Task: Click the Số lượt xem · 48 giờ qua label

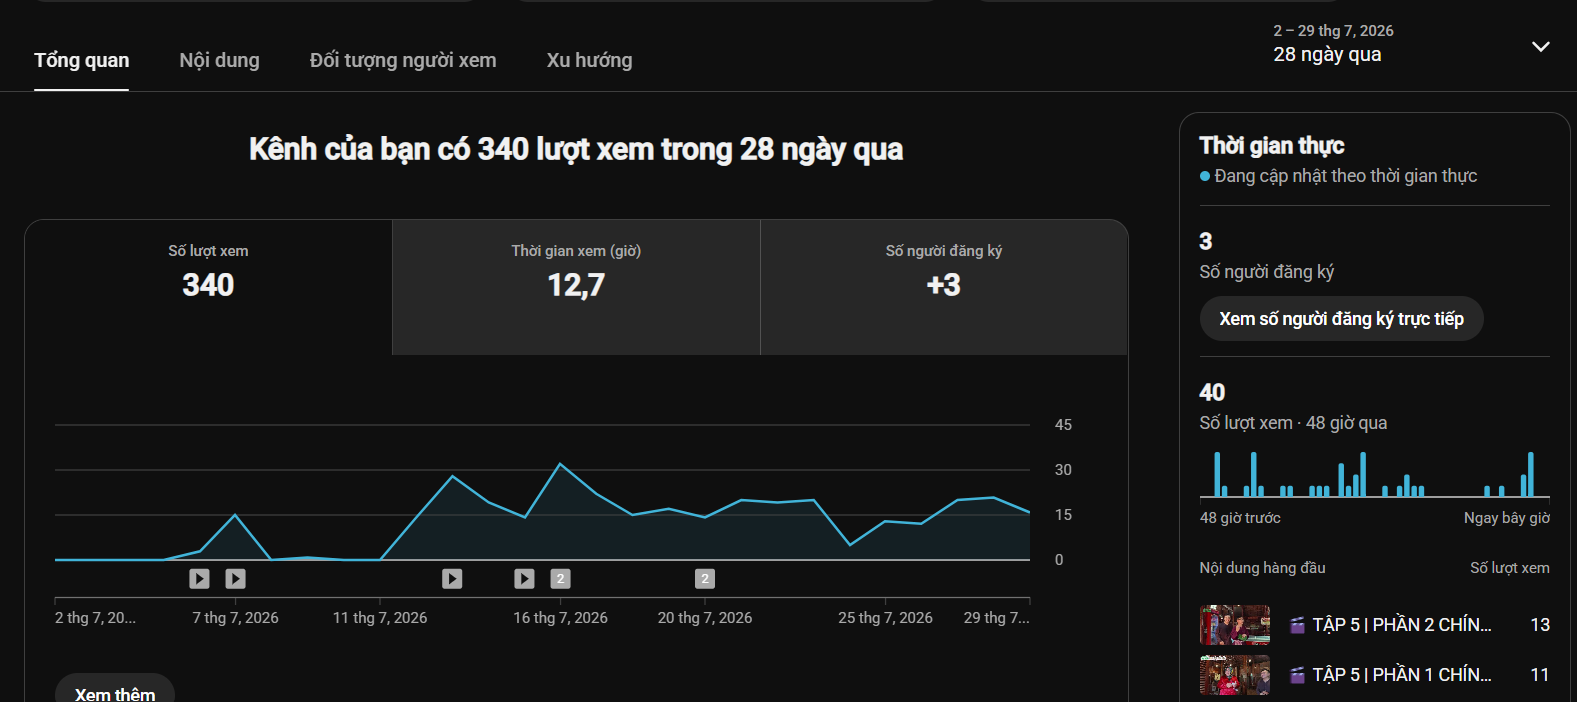Action: tap(1293, 423)
